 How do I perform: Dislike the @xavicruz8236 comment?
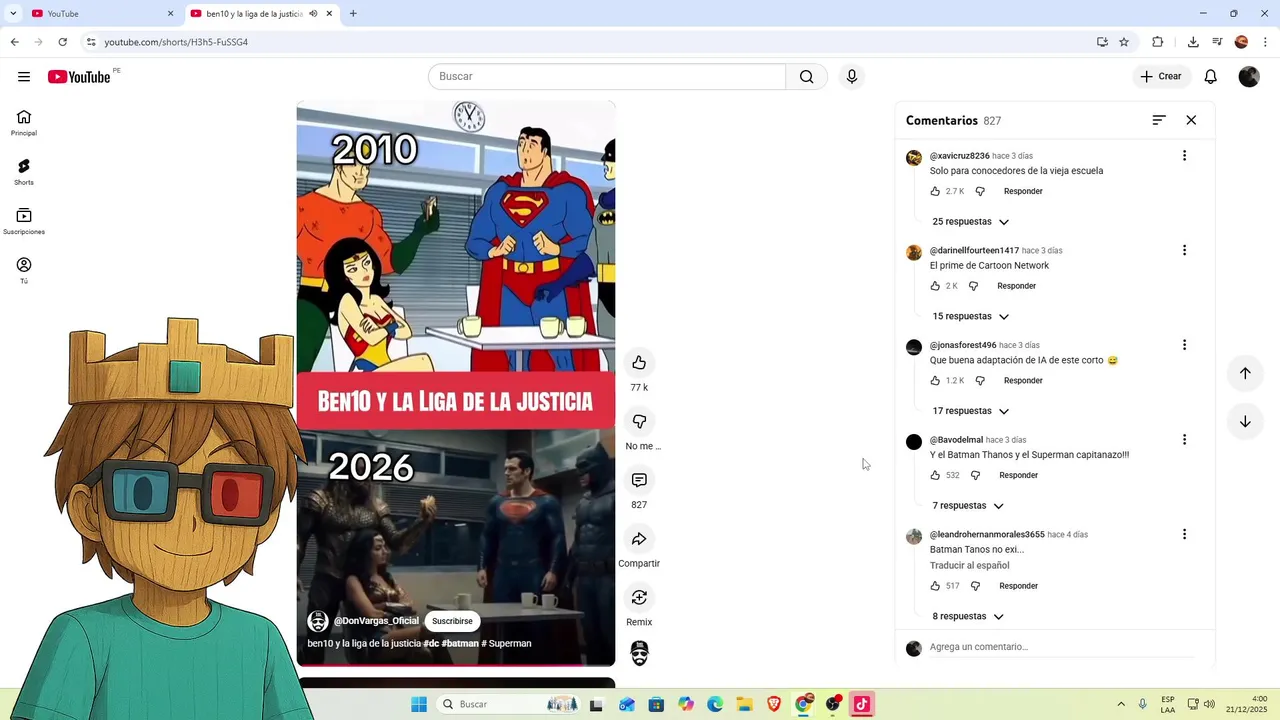pyautogui.click(x=980, y=191)
